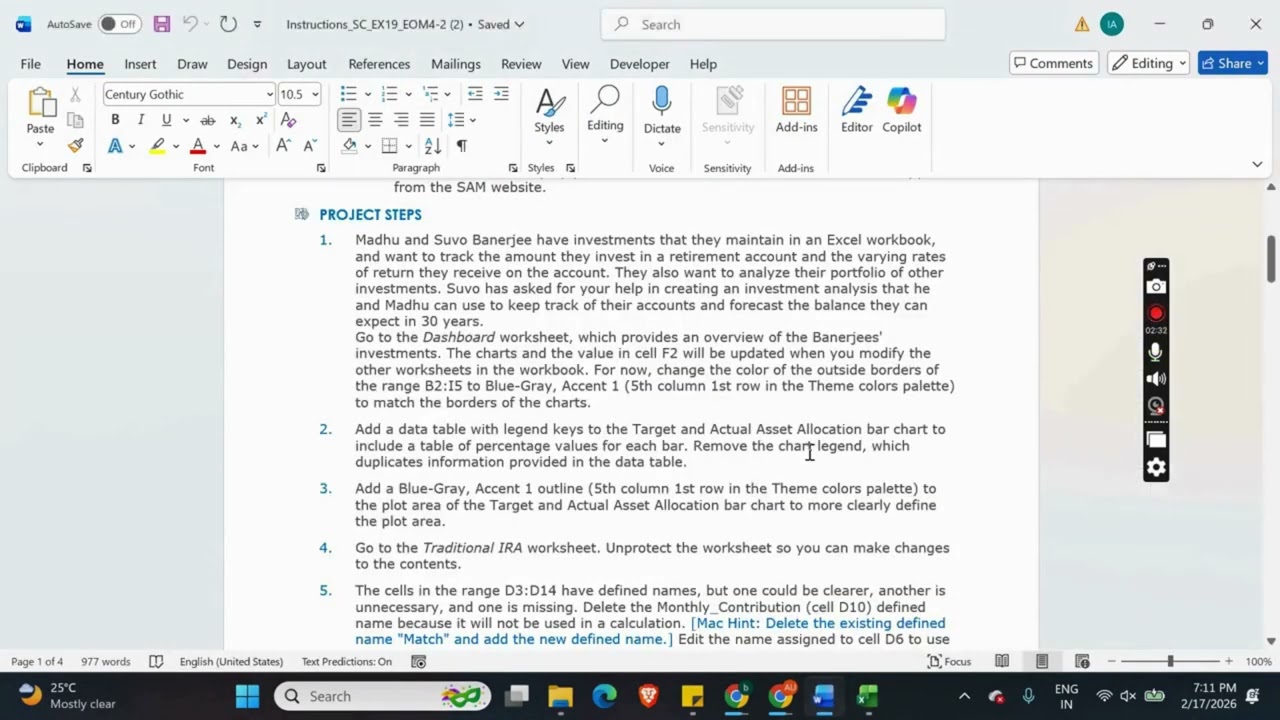Collapse the ribbon with chevron
Screen dimensions: 1280x720
pos(1257,164)
